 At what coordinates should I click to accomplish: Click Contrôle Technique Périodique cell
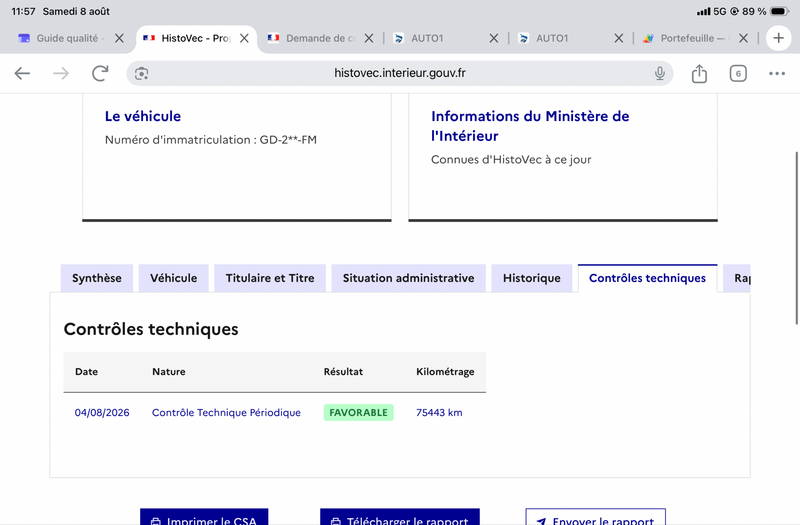(226, 412)
